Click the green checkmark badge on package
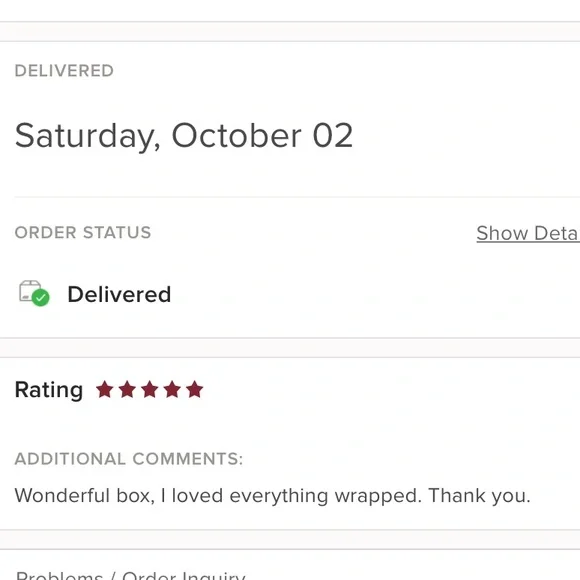Image resolution: width=580 pixels, height=580 pixels. [41, 297]
